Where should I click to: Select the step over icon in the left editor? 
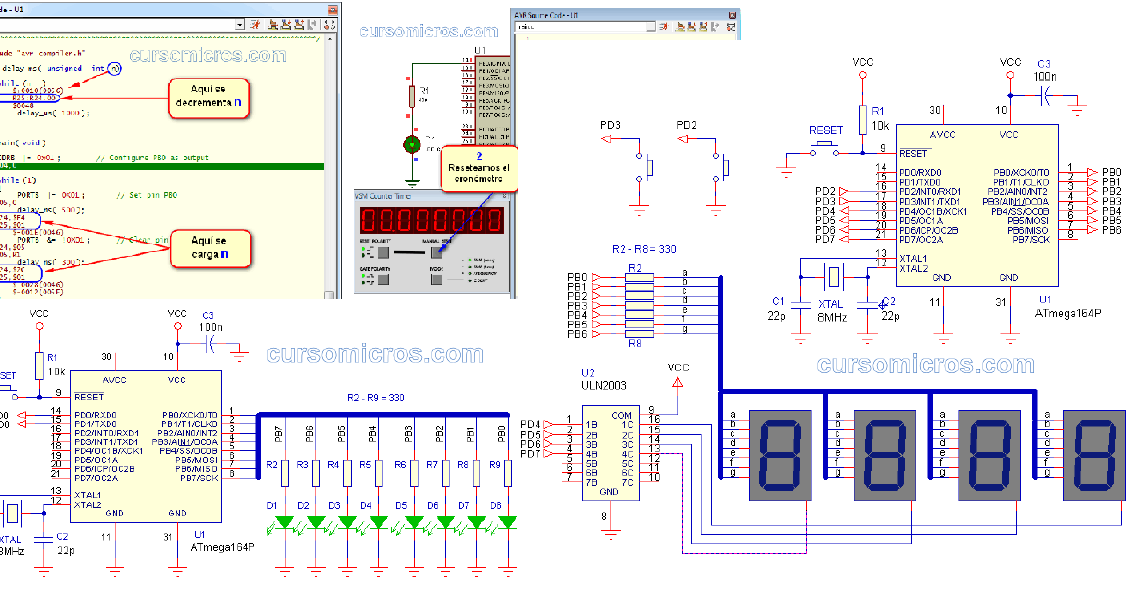286,25
